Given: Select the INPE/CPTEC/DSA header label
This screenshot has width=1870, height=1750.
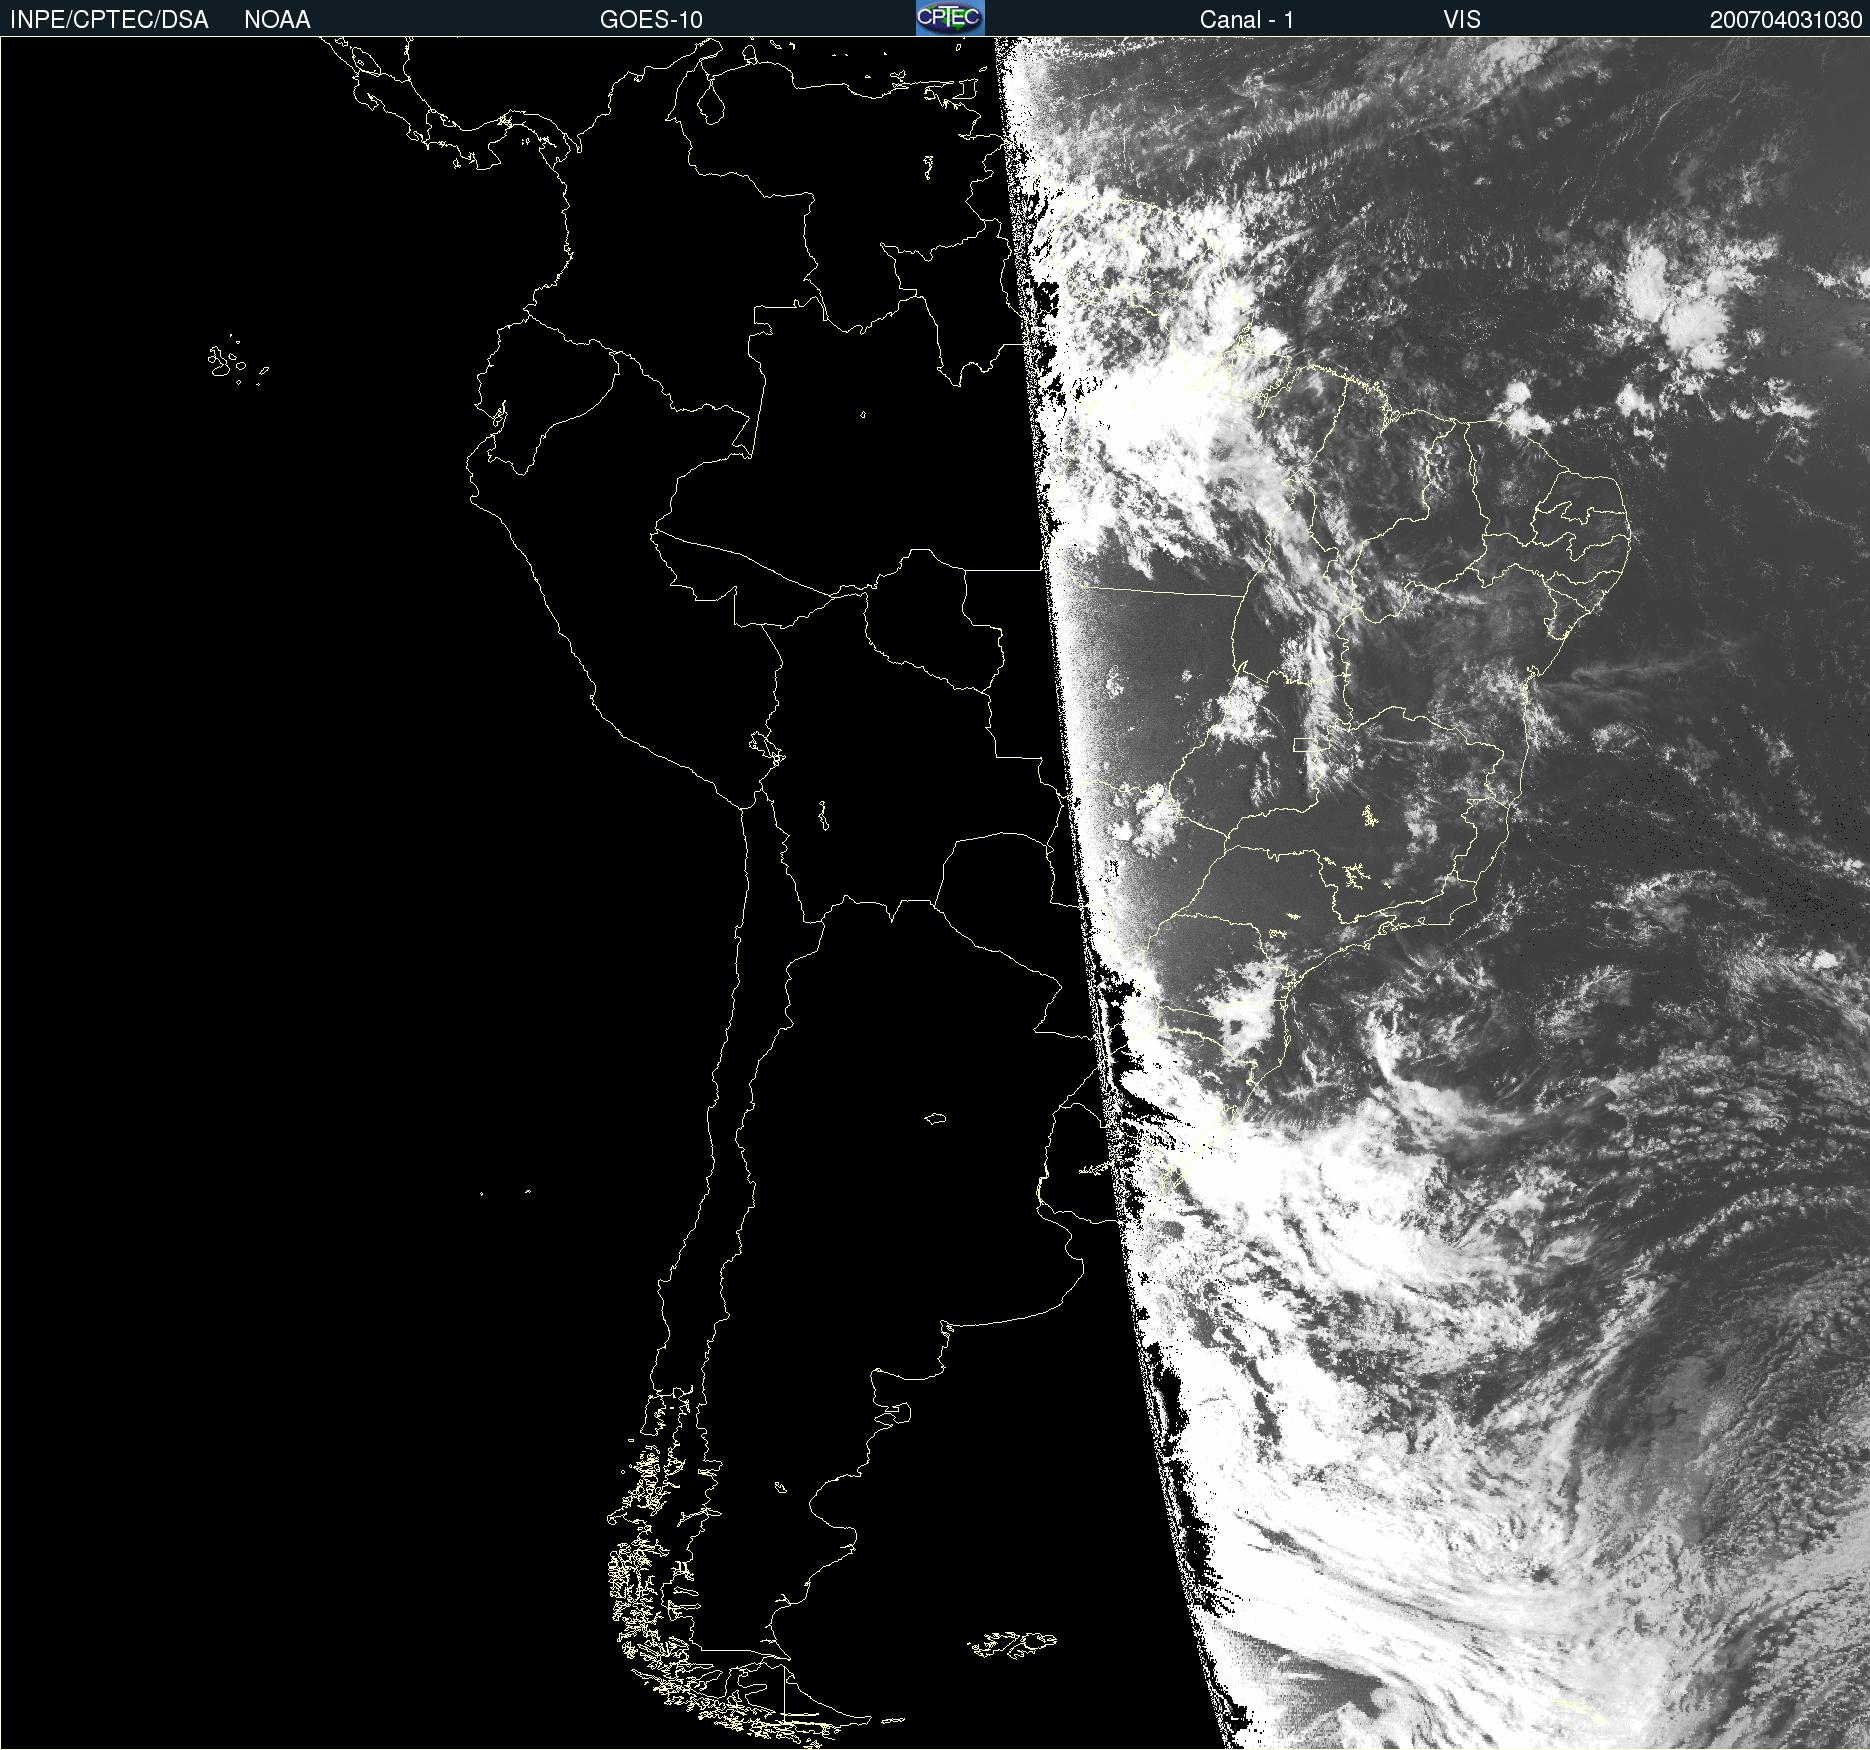Looking at the screenshot, I should click(109, 20).
